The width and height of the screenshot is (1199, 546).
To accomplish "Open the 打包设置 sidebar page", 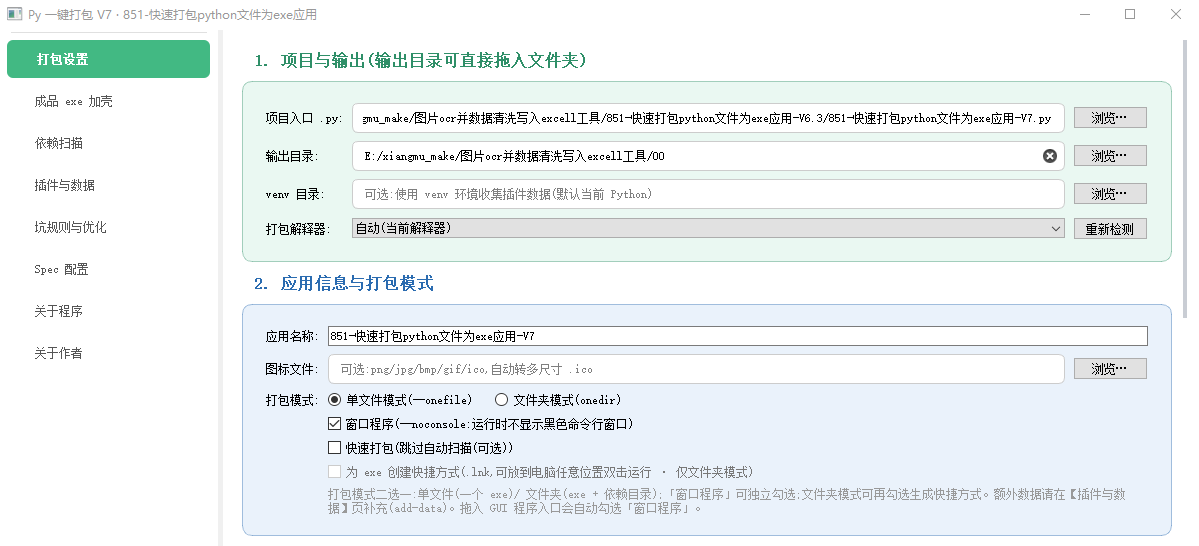I will tap(109, 59).
